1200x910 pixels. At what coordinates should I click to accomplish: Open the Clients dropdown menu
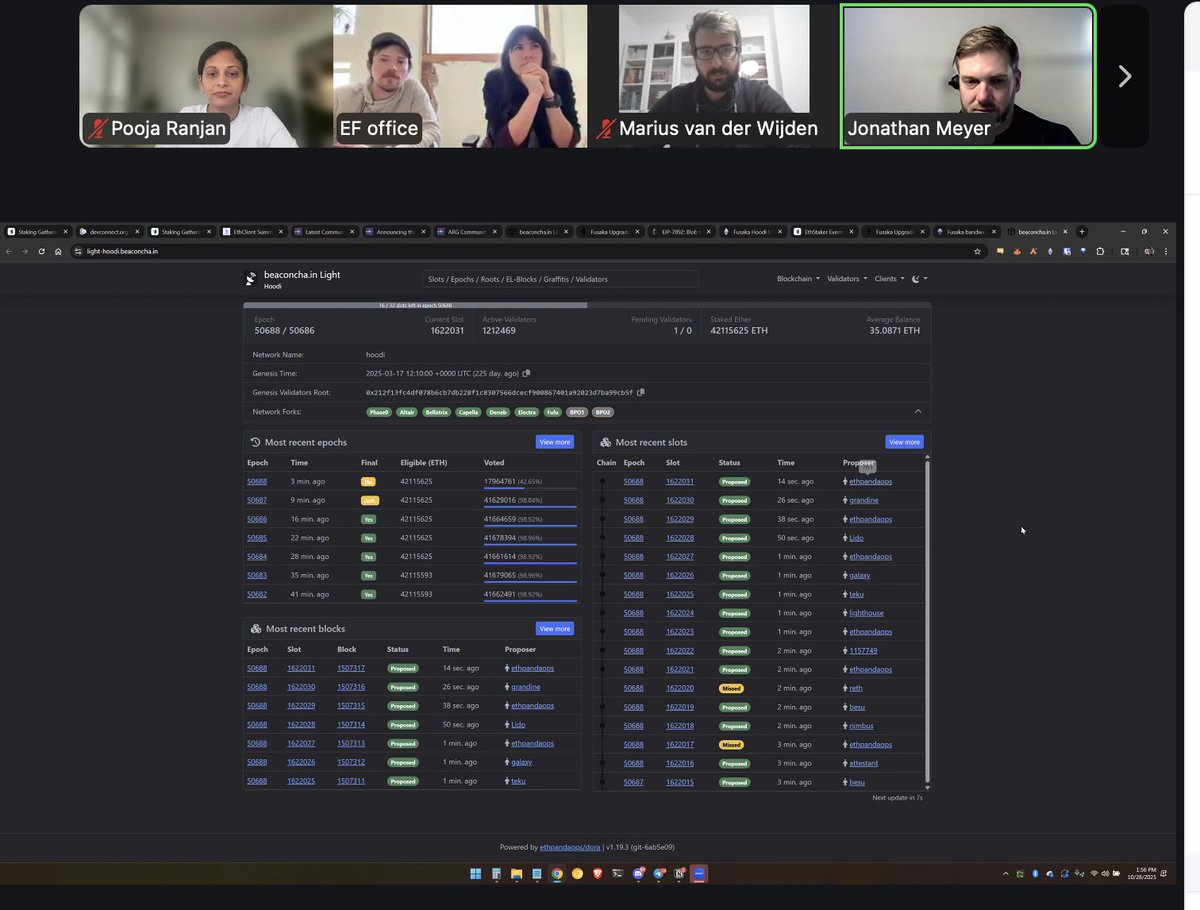tap(889, 279)
